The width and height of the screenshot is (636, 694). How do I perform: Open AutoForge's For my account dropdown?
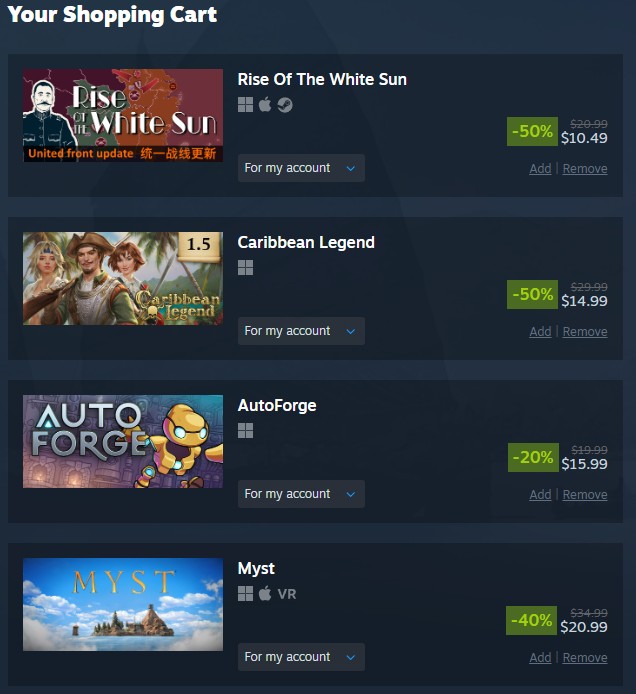tap(301, 494)
